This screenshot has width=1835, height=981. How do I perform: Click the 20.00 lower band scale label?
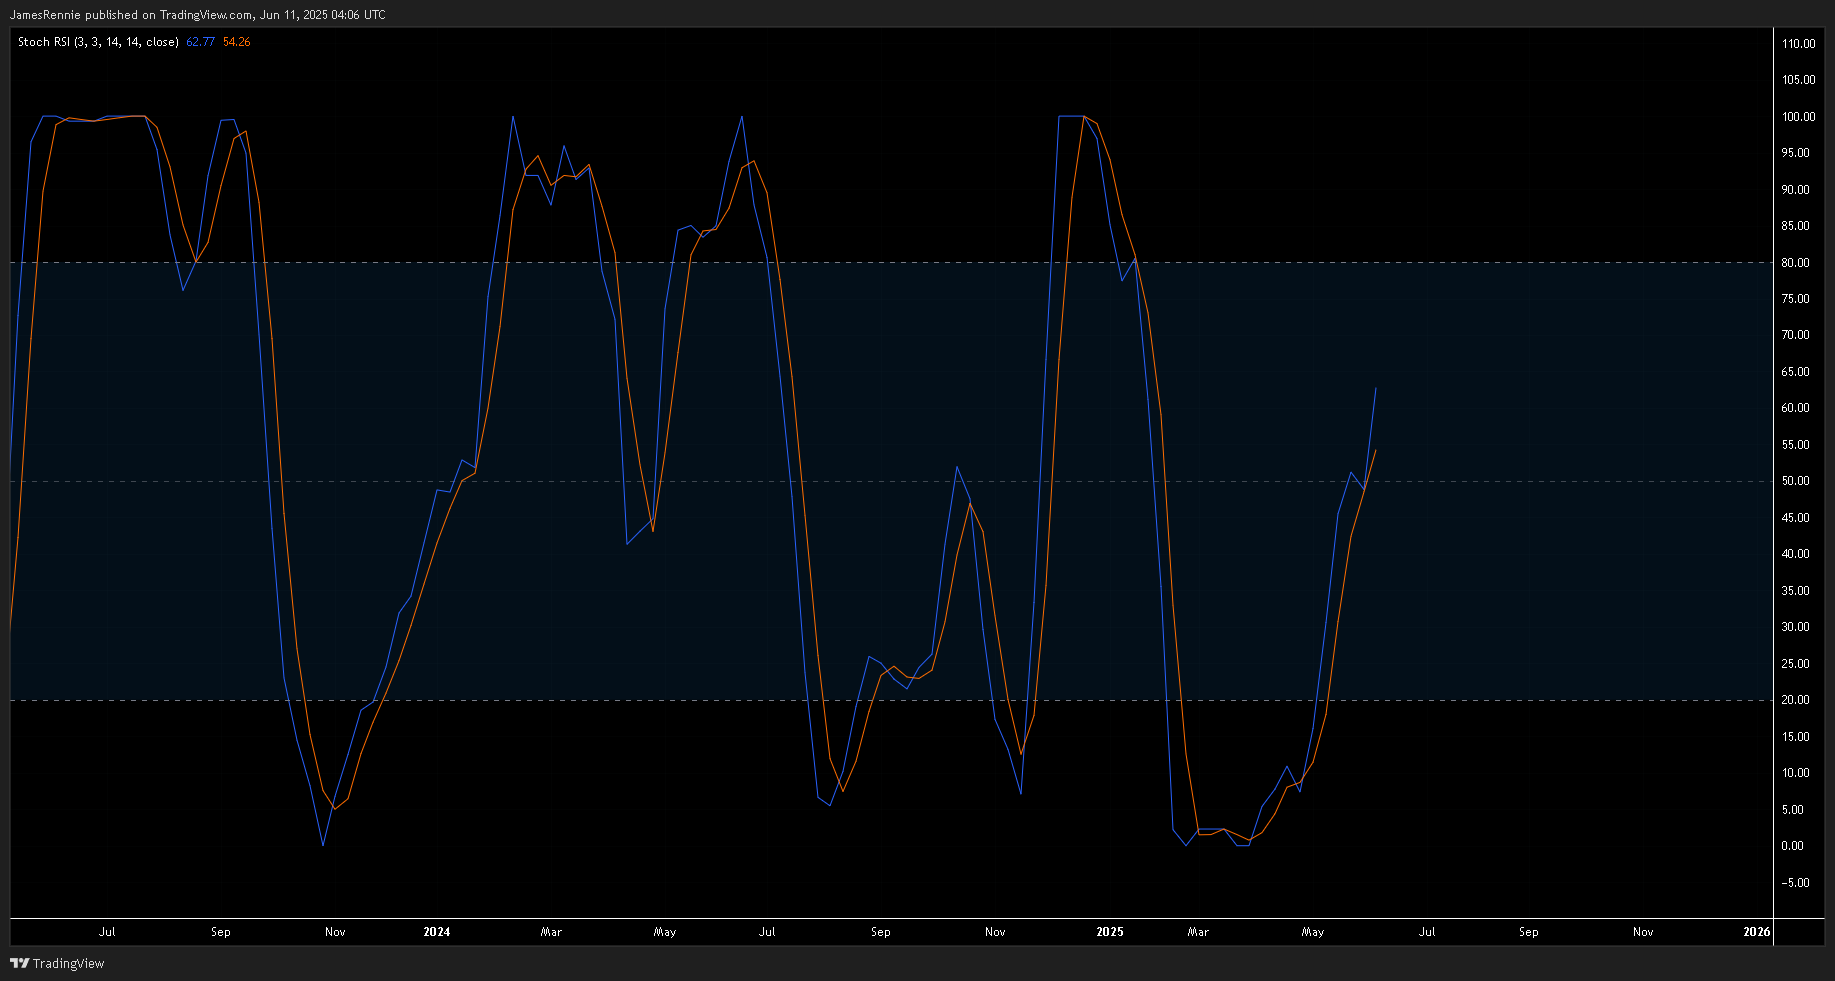[1795, 700]
